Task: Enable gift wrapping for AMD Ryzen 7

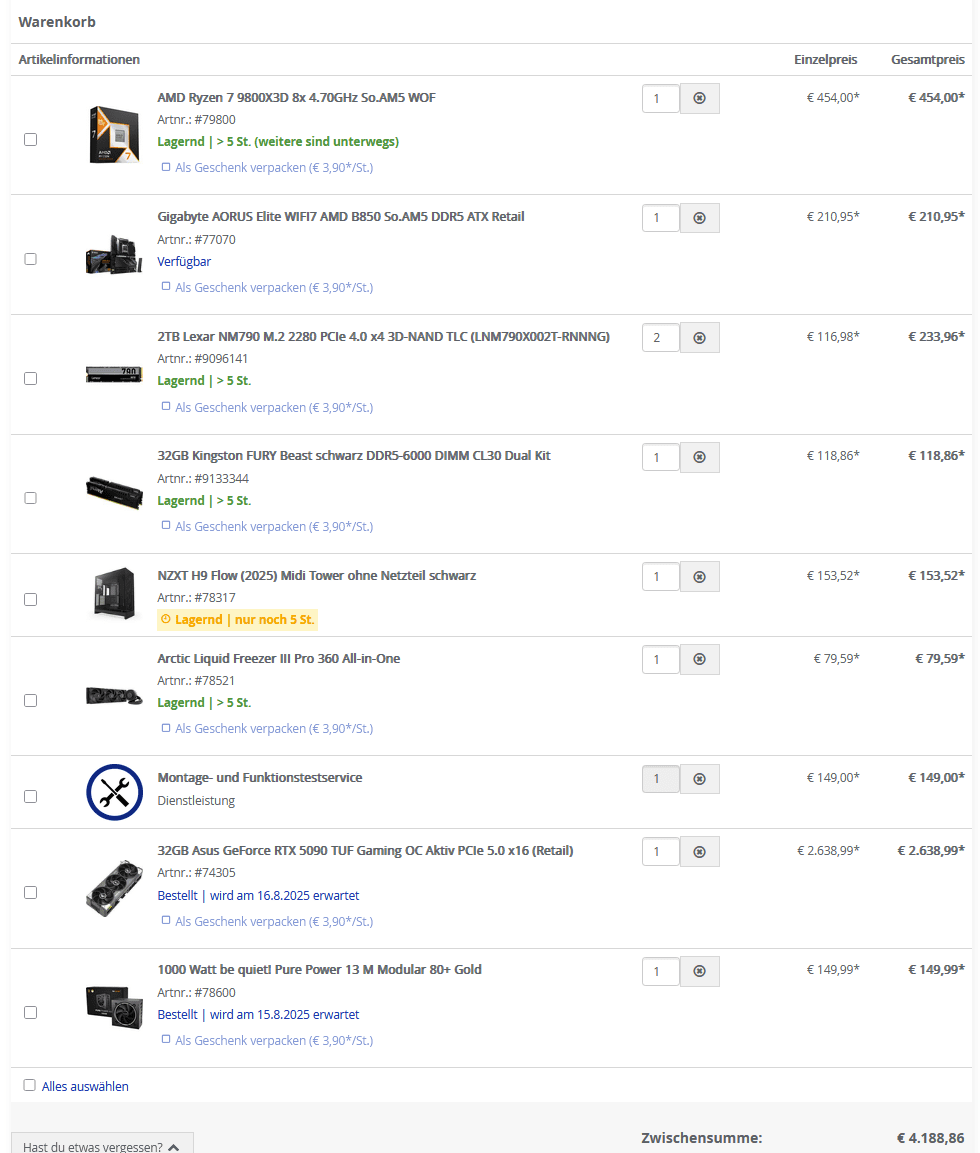Action: point(166,167)
